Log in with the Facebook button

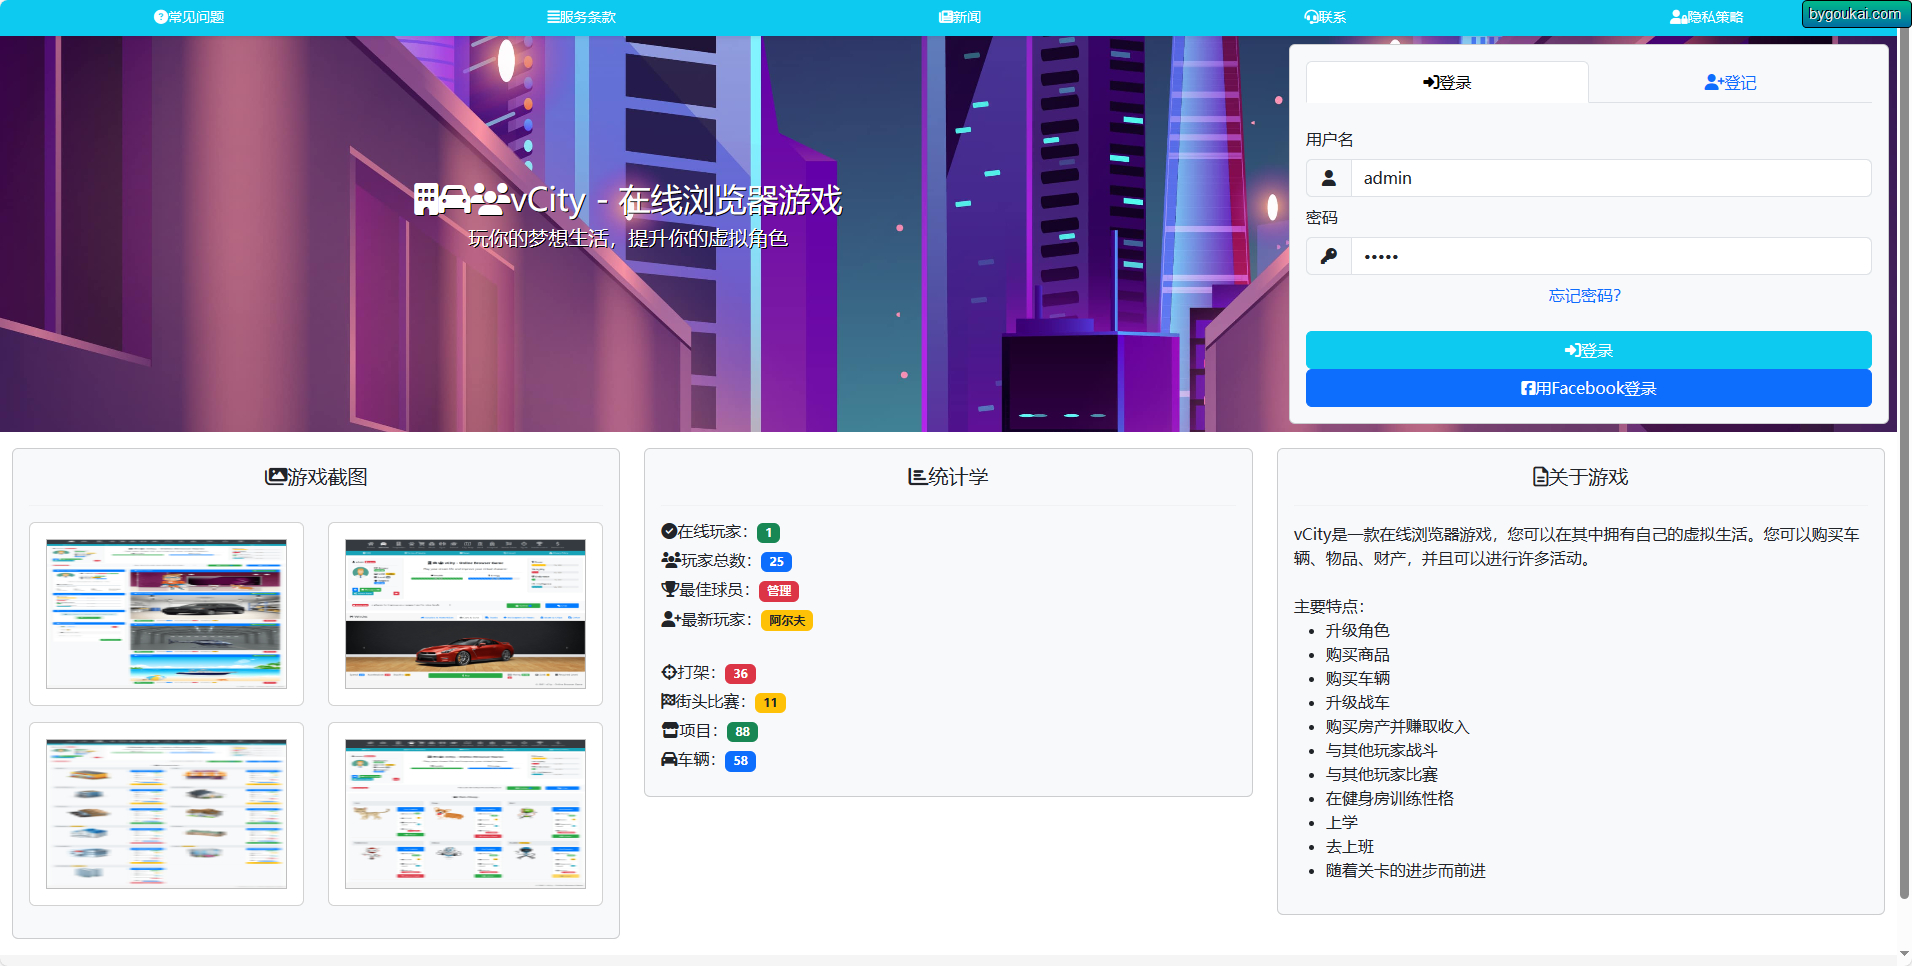(x=1588, y=388)
